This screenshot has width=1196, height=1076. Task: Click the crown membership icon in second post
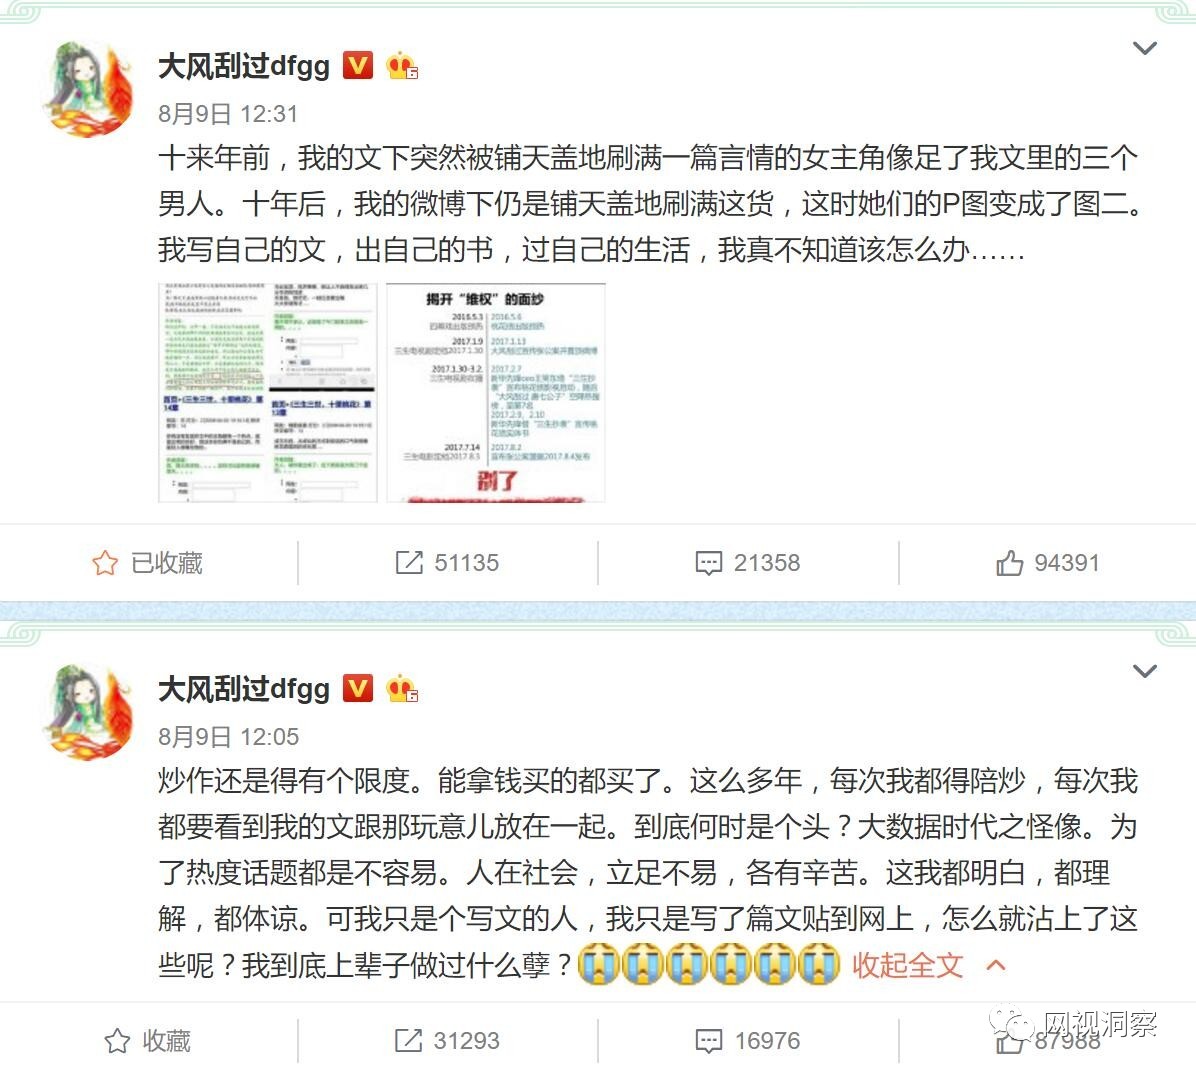[401, 689]
